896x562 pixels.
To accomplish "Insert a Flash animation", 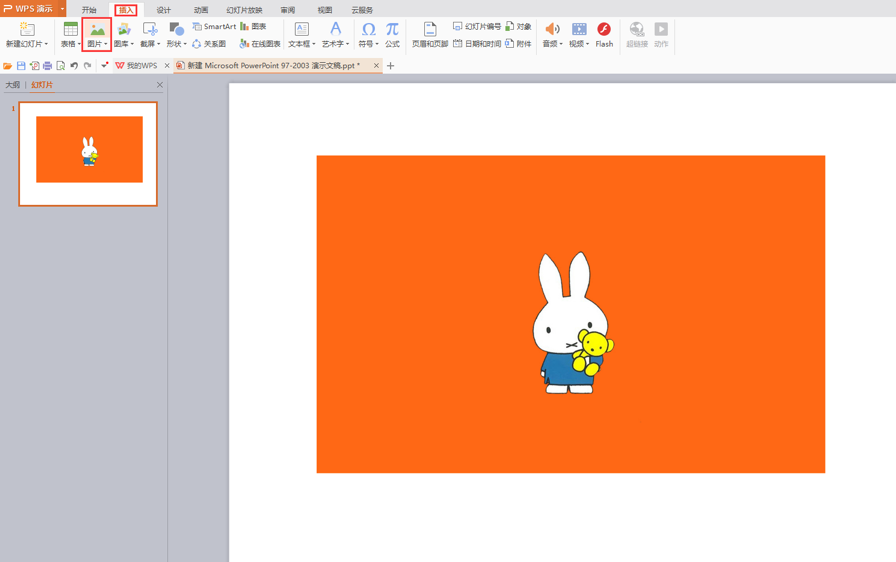I will (604, 34).
